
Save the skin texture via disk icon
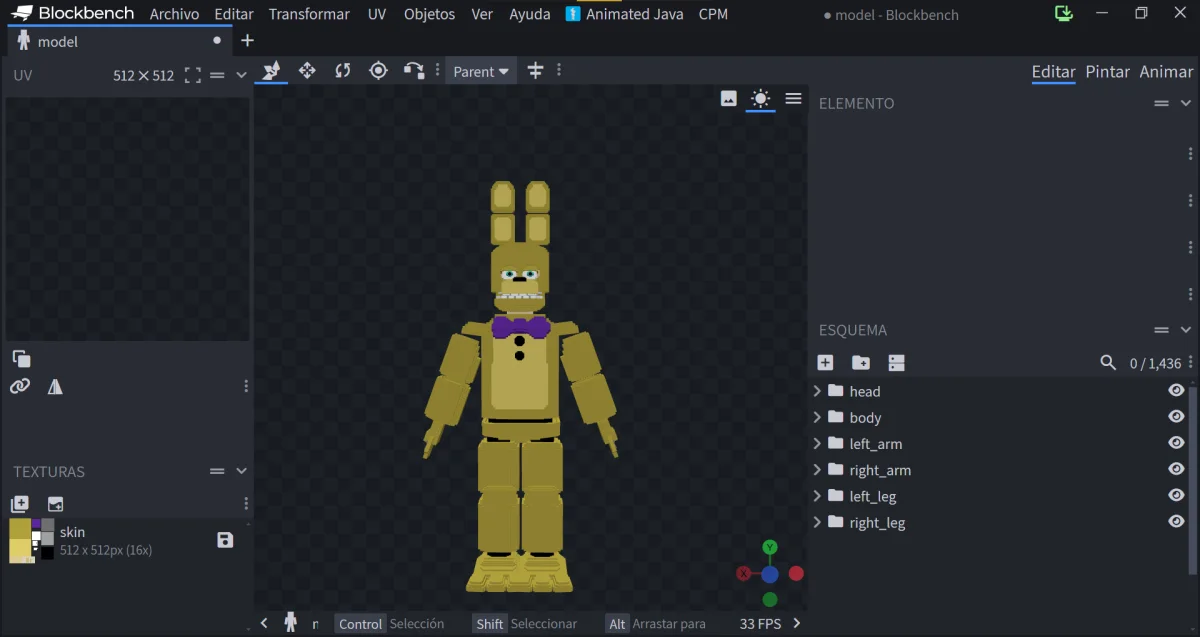(x=225, y=540)
